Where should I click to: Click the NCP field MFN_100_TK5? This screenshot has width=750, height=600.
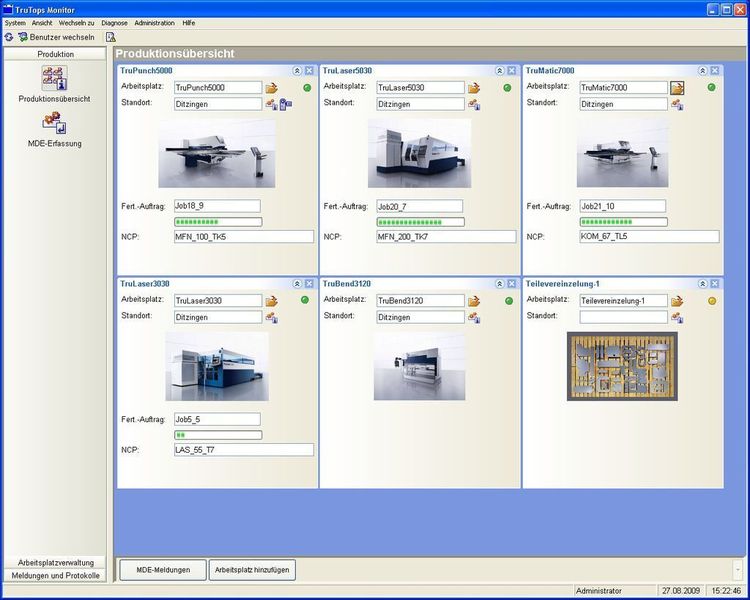coord(244,237)
